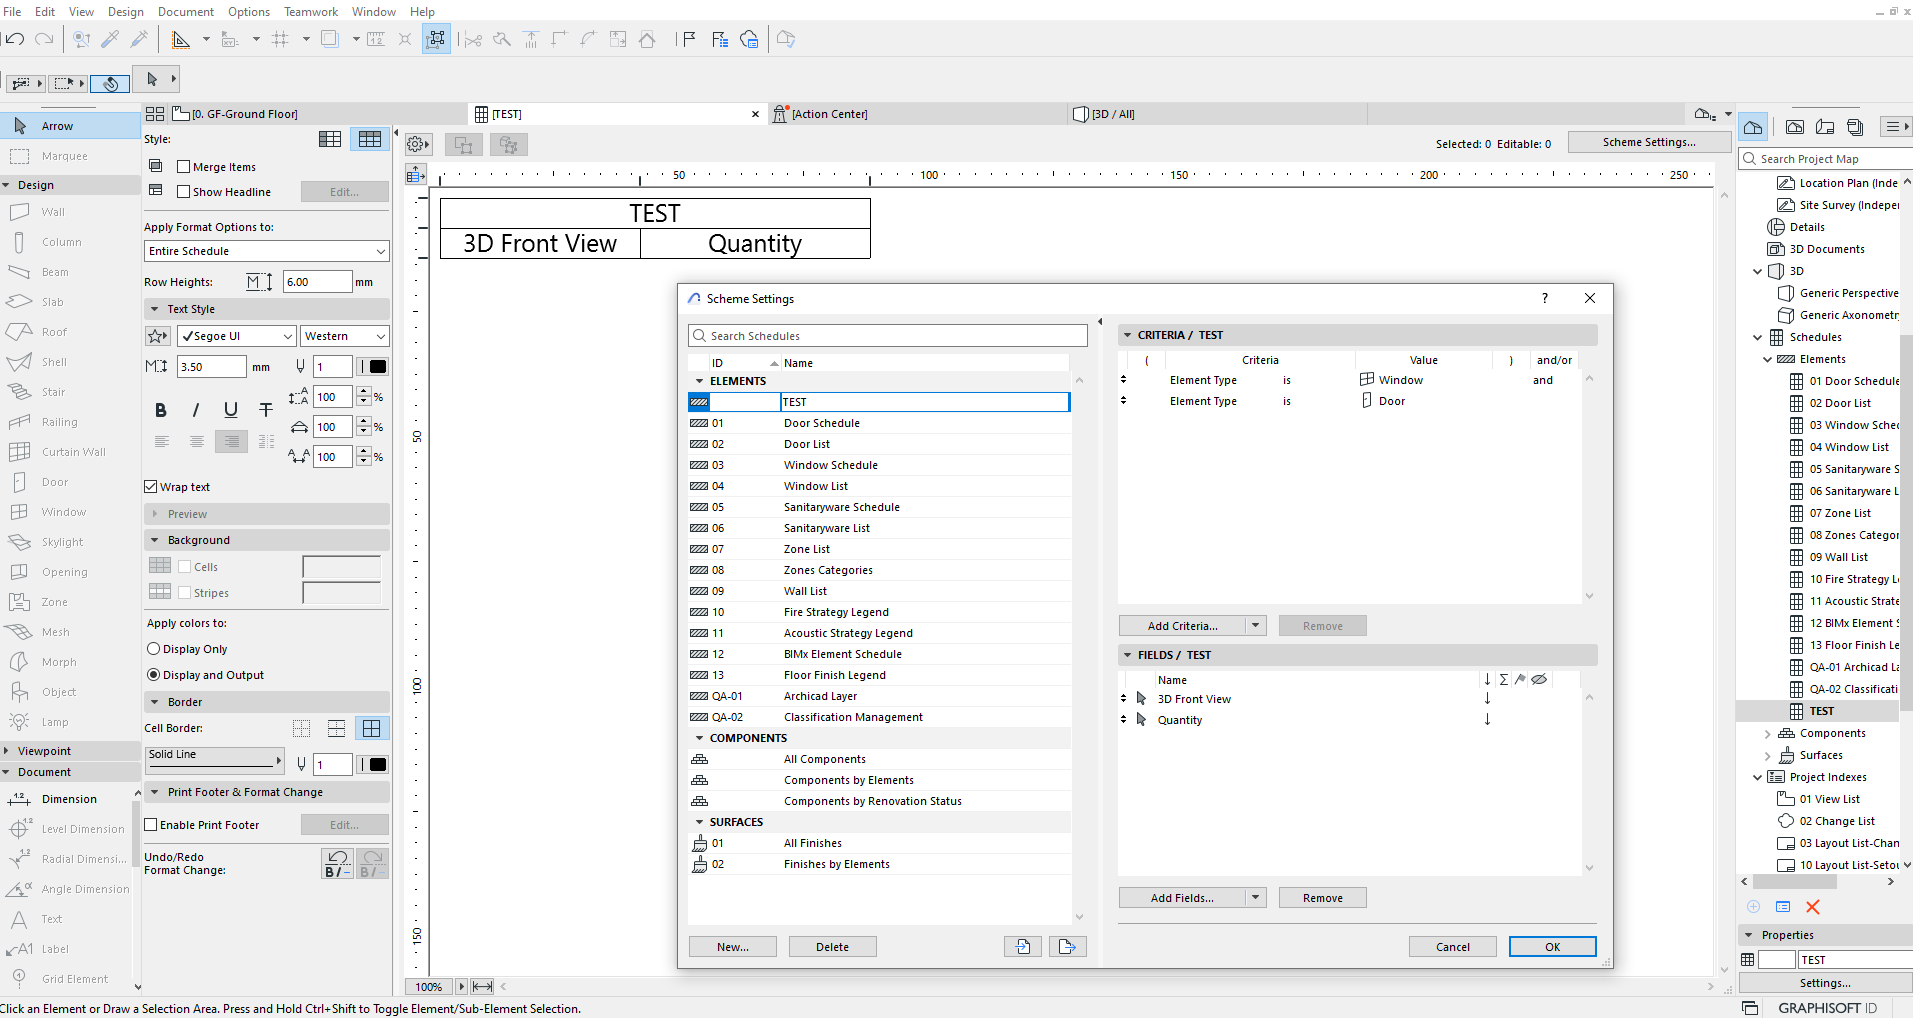
Task: Click the import scheme icon in dialog
Action: (x=1023, y=947)
